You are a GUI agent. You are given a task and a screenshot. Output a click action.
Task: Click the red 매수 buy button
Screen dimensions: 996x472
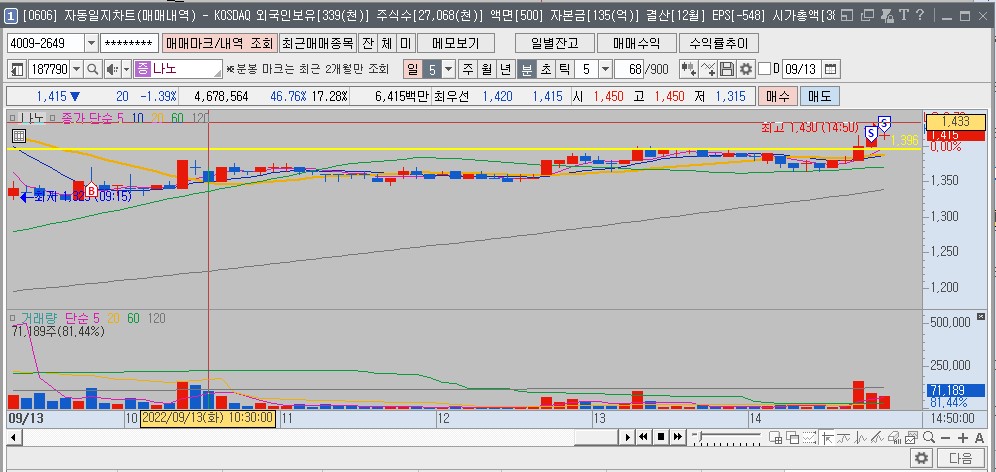point(777,97)
